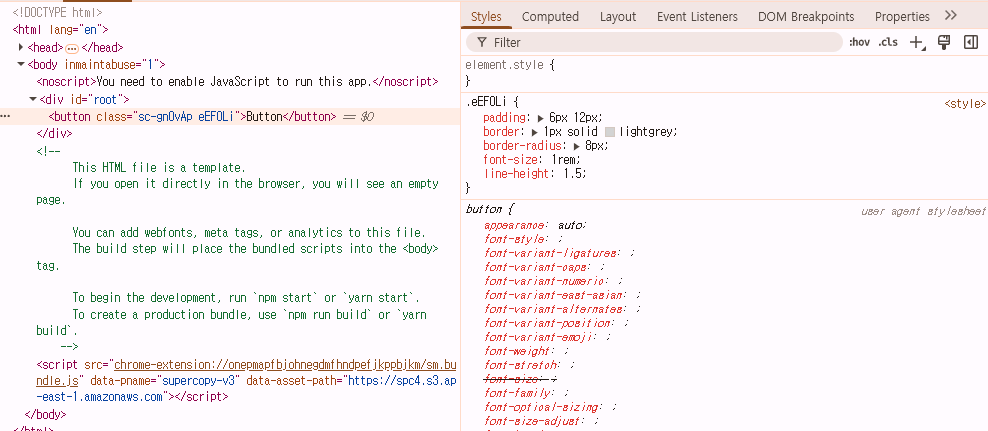Switch to the Styles tab

point(486,16)
